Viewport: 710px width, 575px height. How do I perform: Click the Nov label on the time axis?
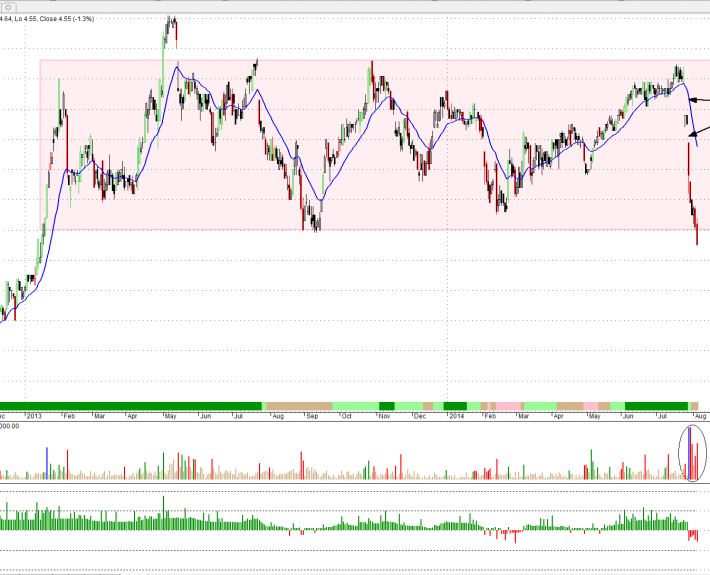pyautogui.click(x=384, y=415)
